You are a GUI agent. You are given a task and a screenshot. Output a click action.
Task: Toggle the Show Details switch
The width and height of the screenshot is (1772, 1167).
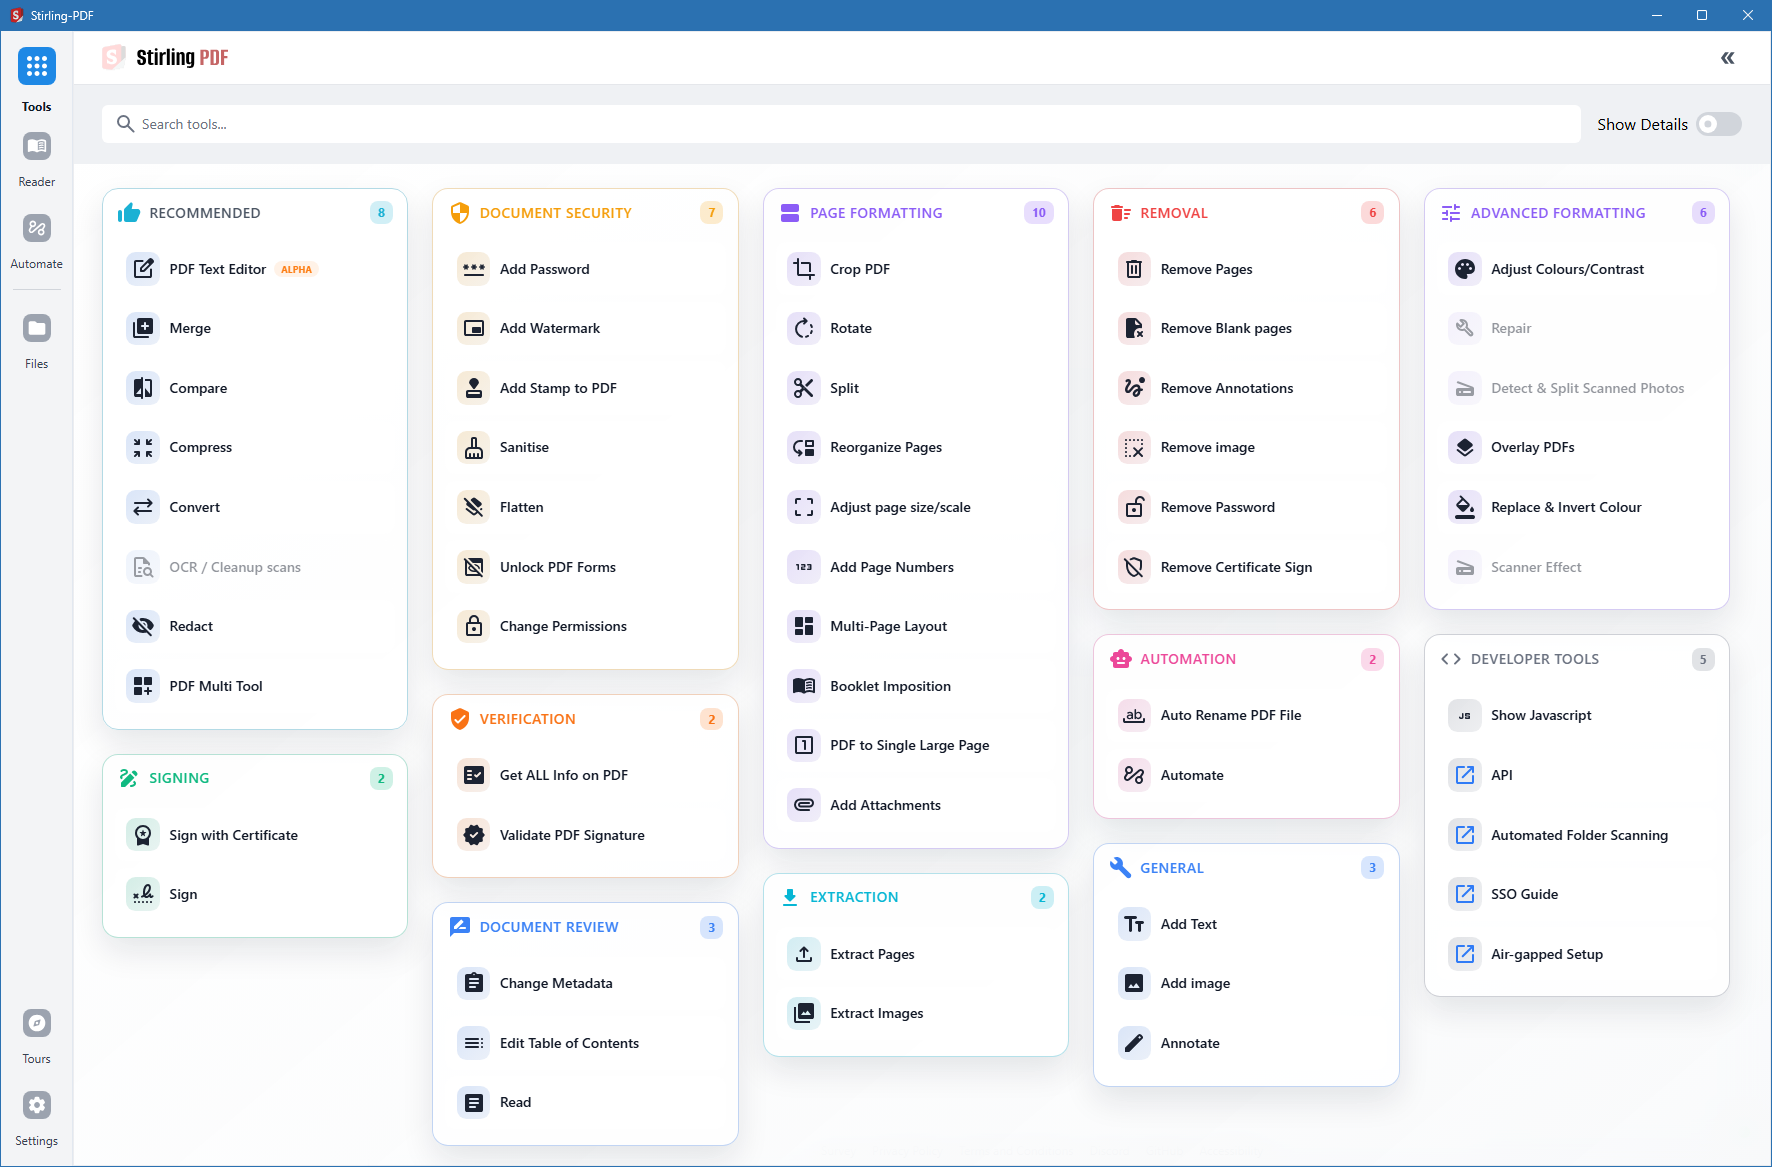(x=1718, y=124)
